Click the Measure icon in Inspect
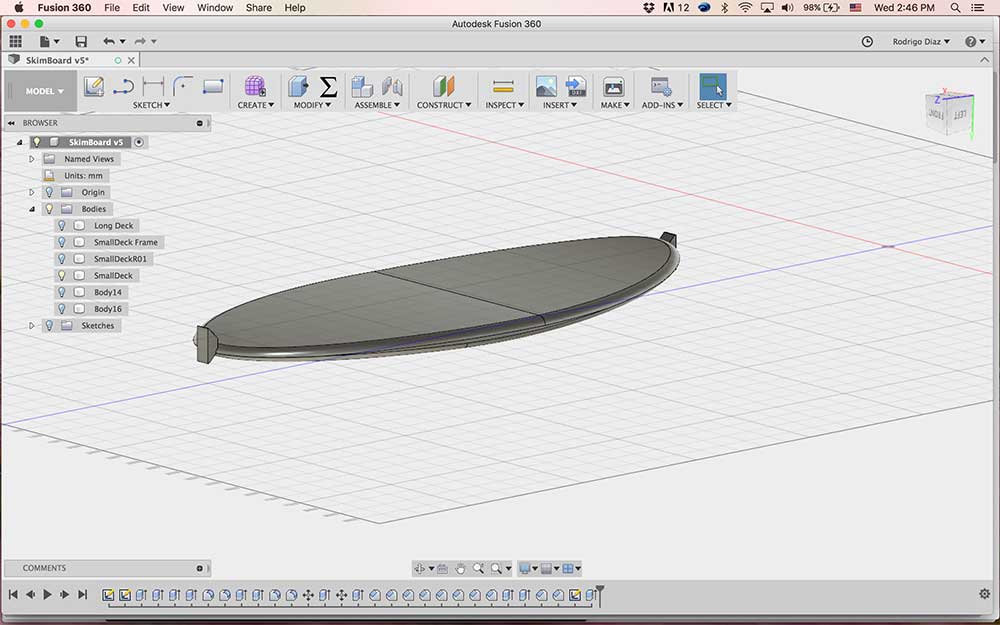The height and width of the screenshot is (625, 1000). (503, 86)
